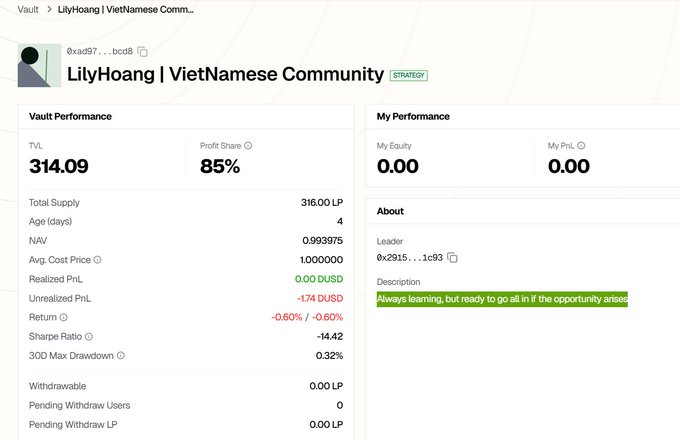
Task: Click the Return value -0.60% / -0.60%
Action: pyautogui.click(x=307, y=317)
